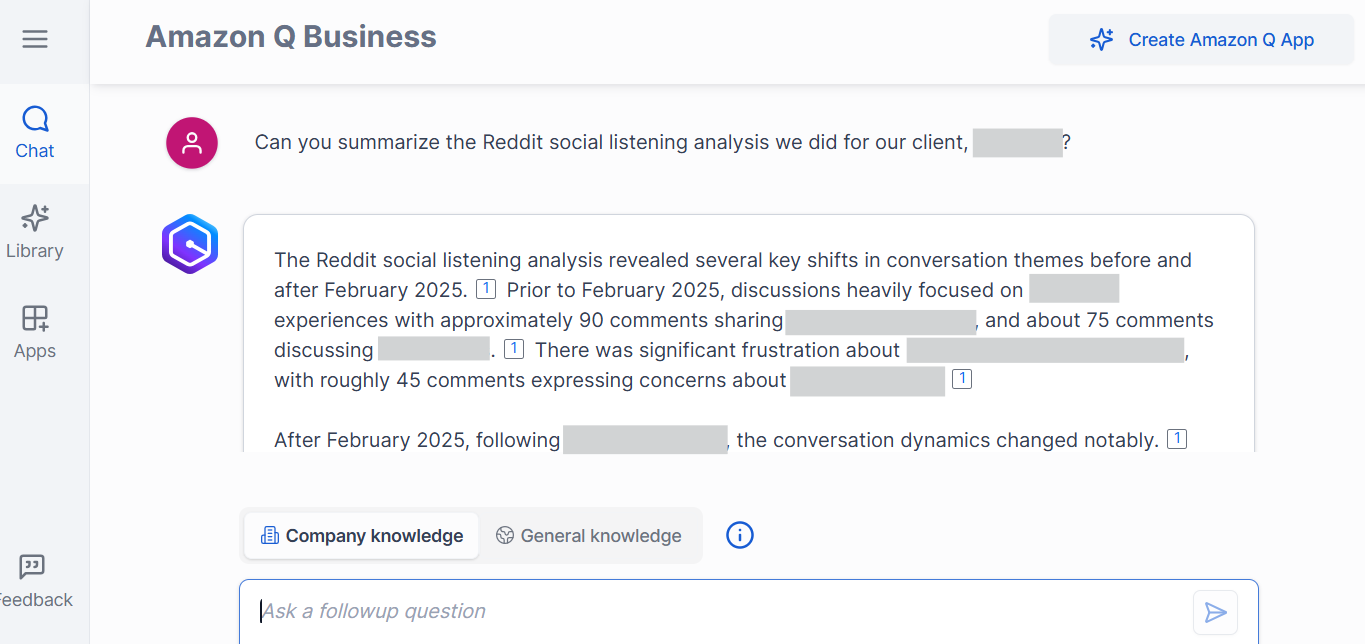This screenshot has height=644, width=1365.
Task: Open citation 1 after 'changed notably.'
Action: (x=1177, y=439)
